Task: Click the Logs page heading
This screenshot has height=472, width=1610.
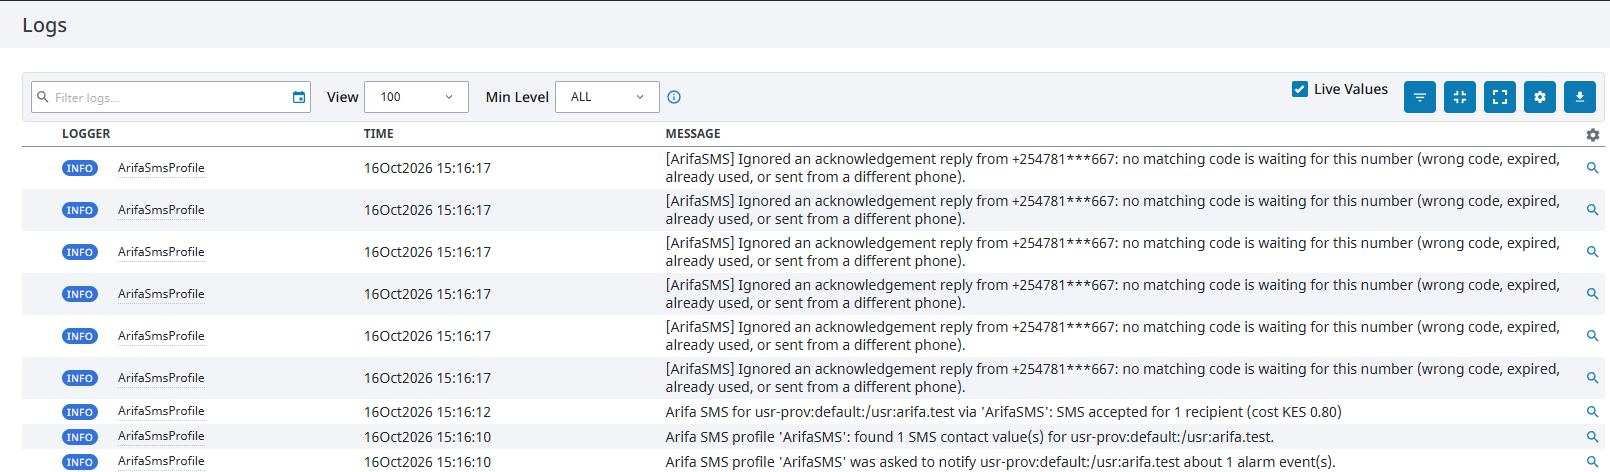Action: 44,25
